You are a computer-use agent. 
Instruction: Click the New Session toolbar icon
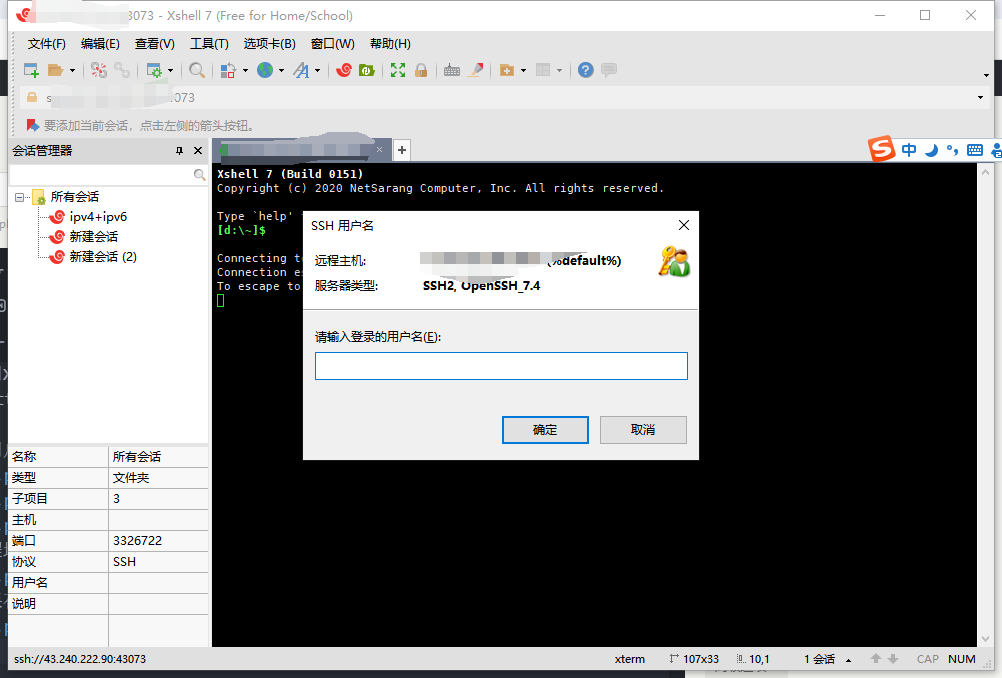[x=31, y=70]
